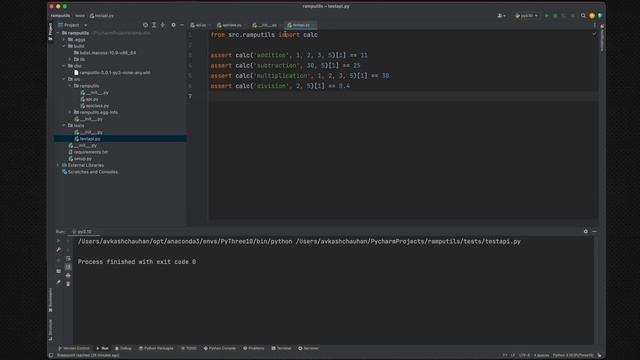This screenshot has height=360, width=640.
Task: Toggle Project tool window side strip
Action: point(51,31)
